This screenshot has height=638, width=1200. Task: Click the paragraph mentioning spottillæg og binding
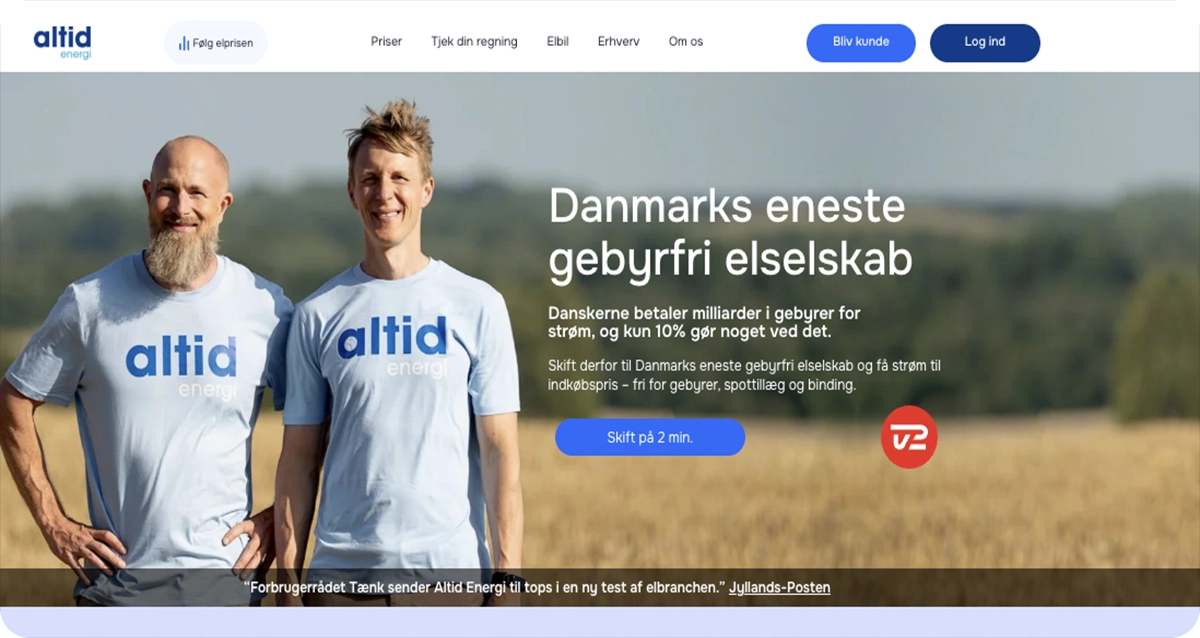point(744,375)
